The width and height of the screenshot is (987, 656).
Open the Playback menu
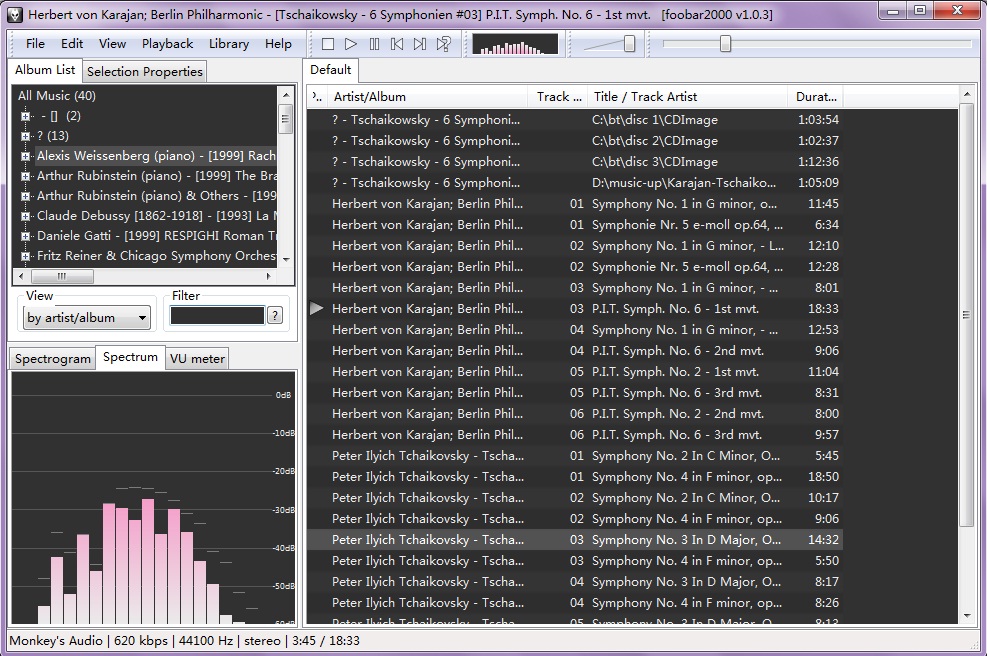click(167, 43)
